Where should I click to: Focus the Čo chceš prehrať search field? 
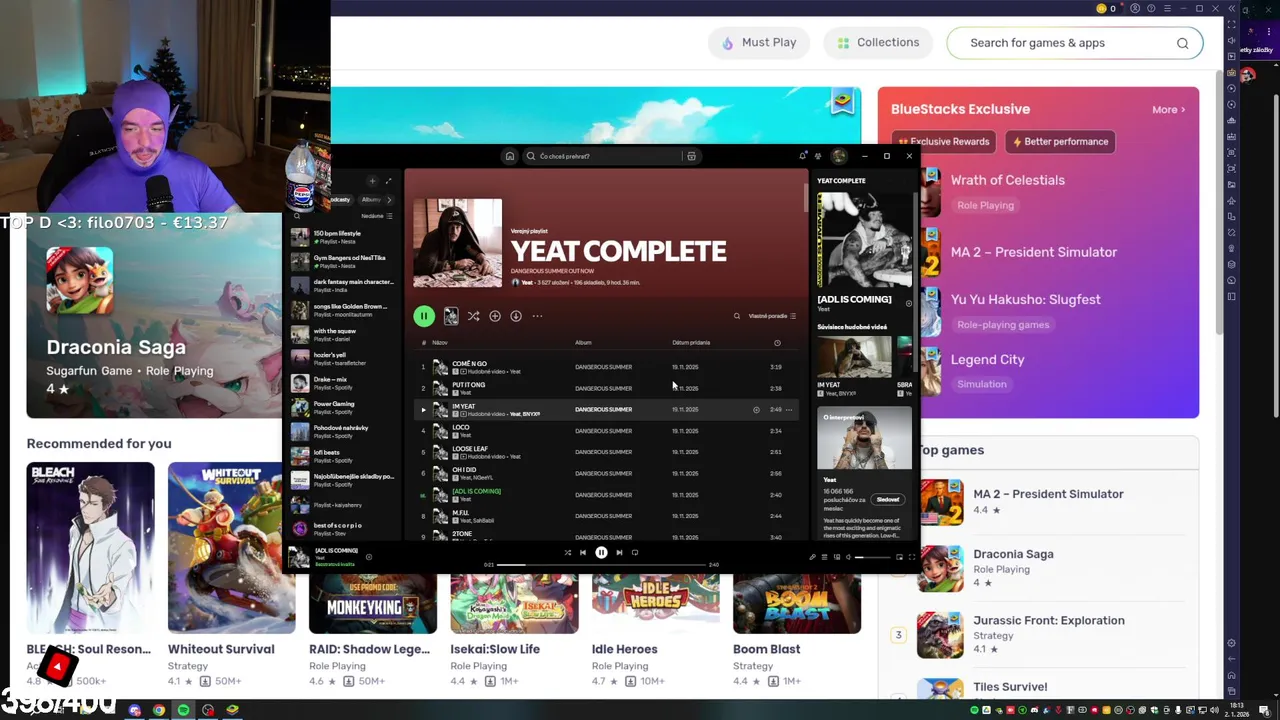pos(603,156)
